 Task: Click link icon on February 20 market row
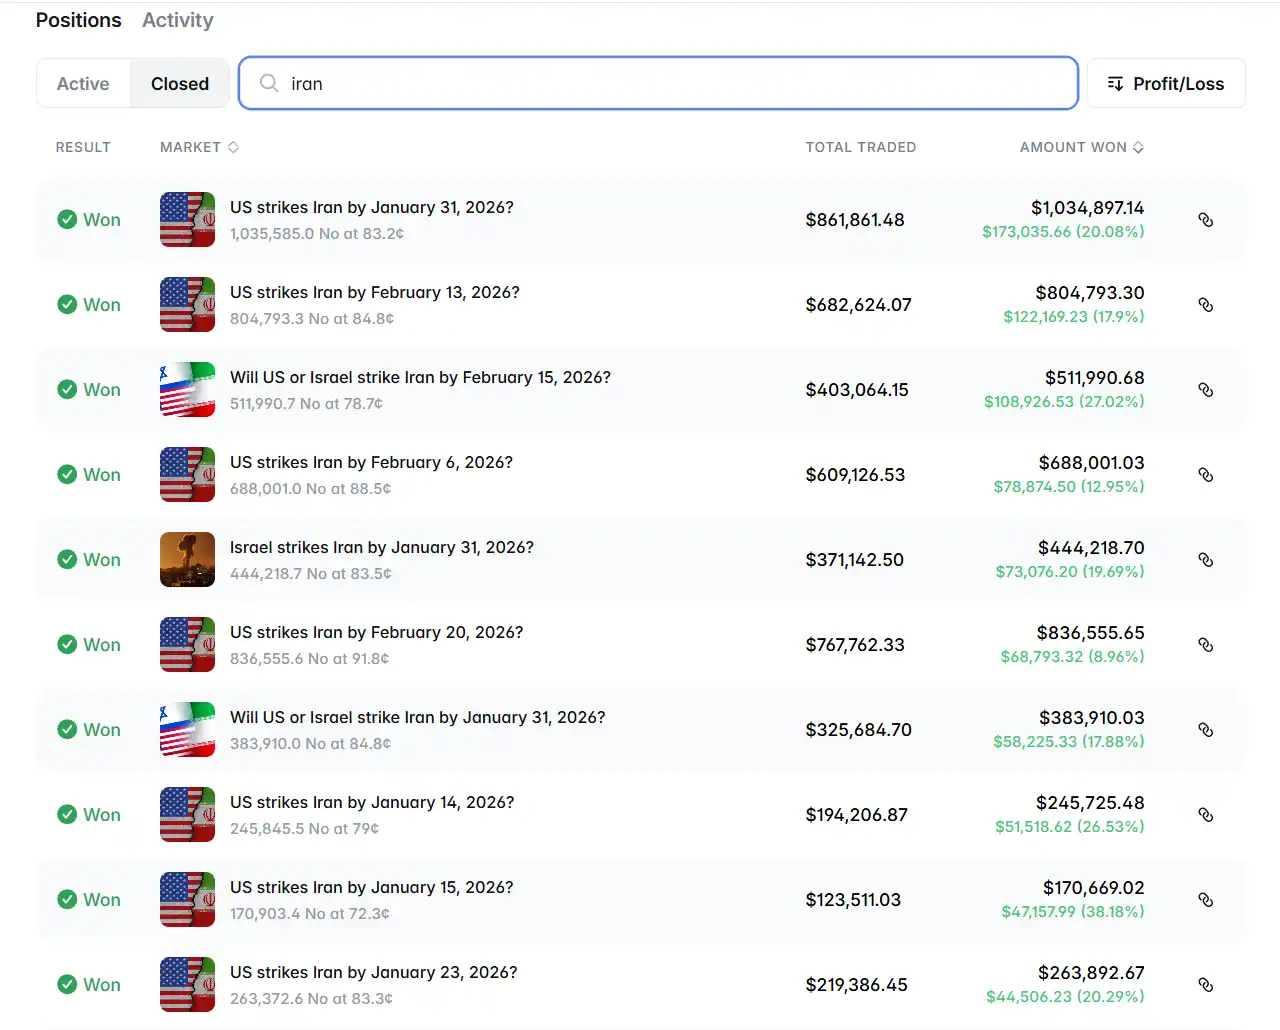click(1206, 645)
